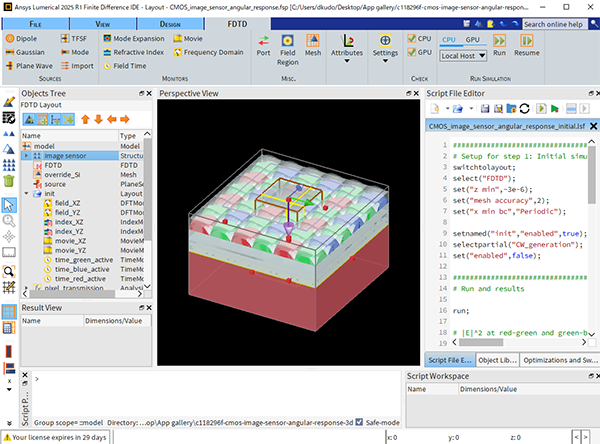
Task: Click the license expiry warning
Action: tap(55, 437)
